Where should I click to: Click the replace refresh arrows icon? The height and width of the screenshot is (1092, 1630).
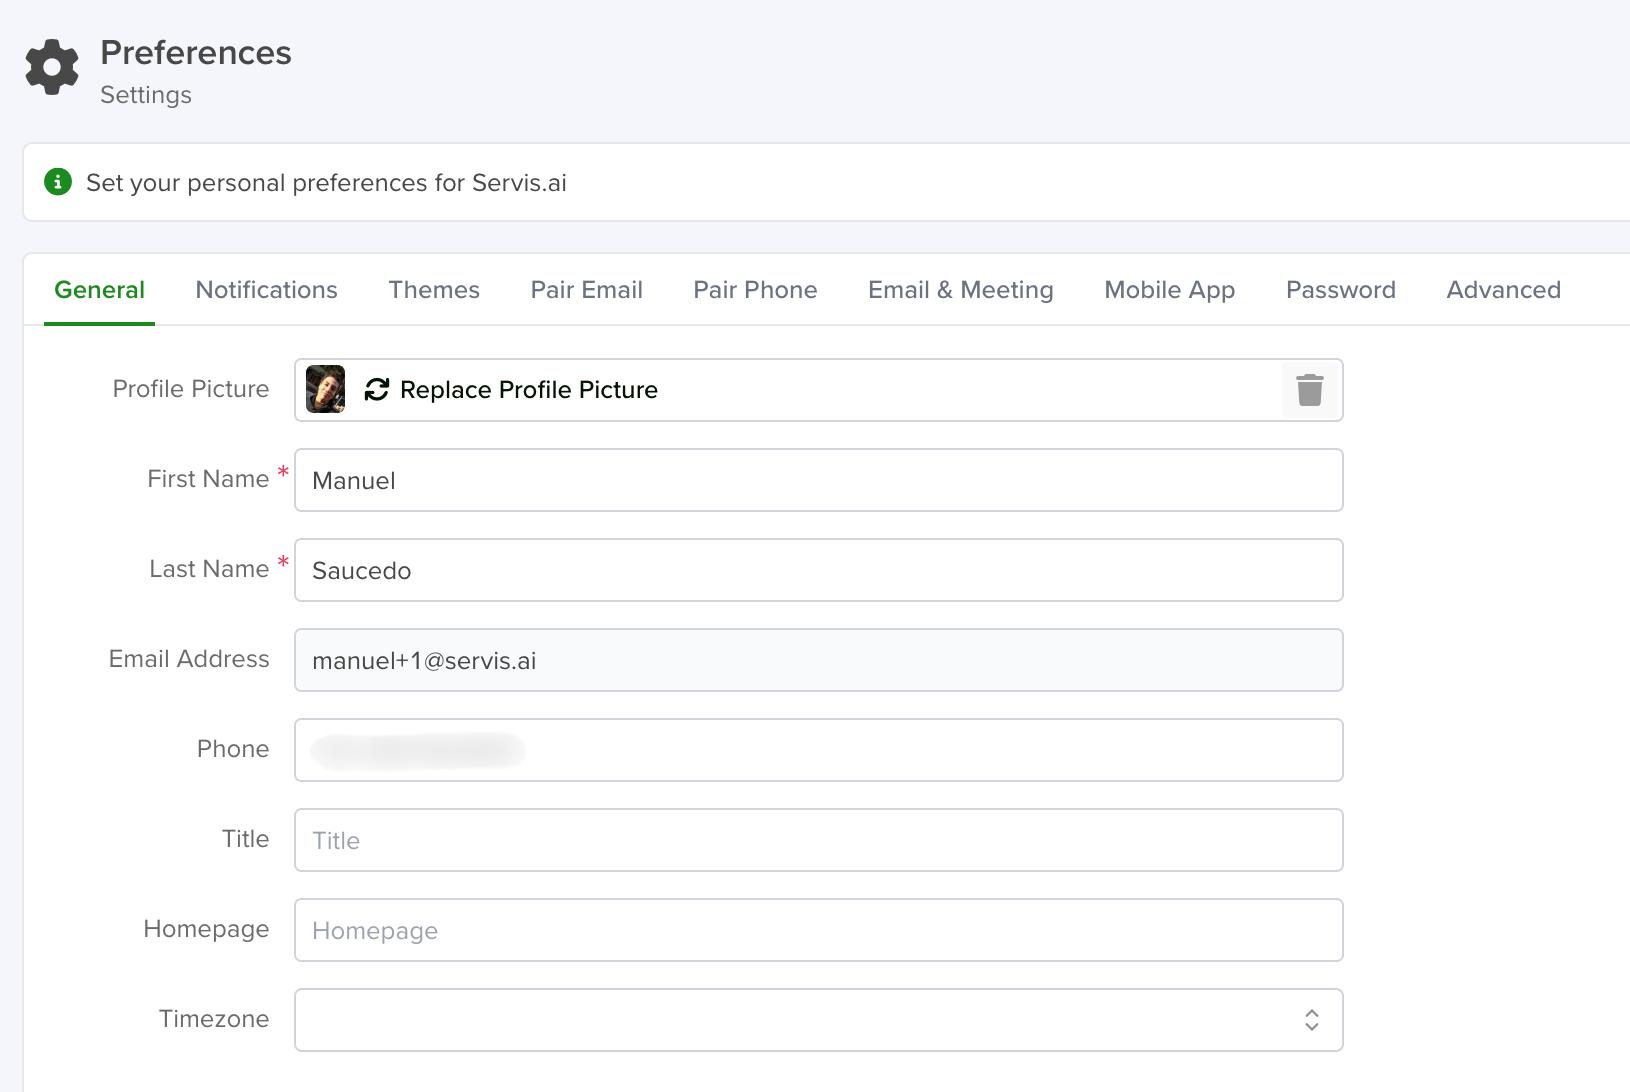point(377,390)
